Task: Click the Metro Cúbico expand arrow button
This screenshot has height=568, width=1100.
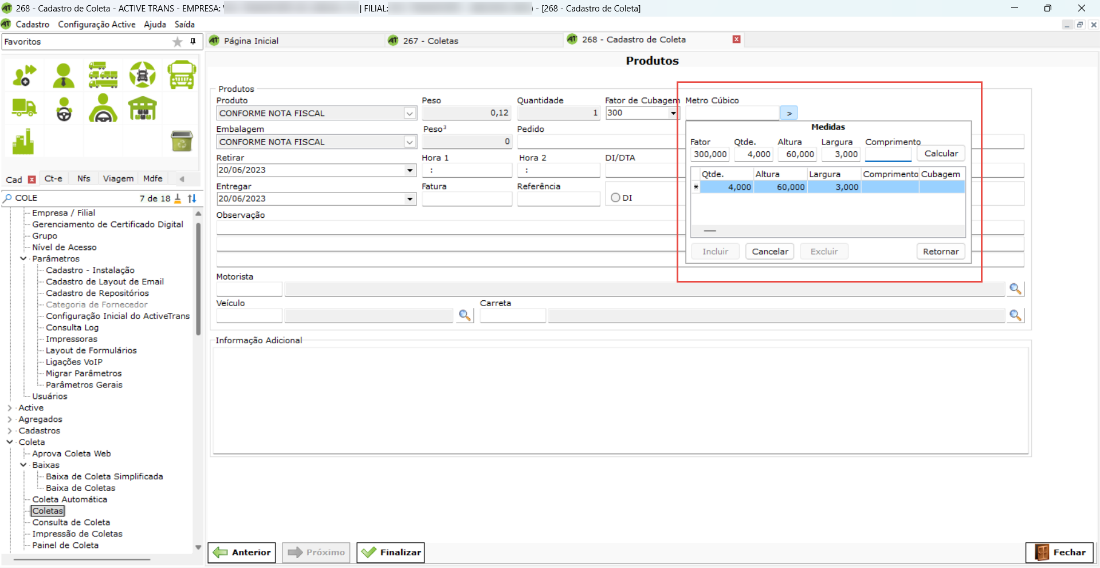Action: pyautogui.click(x=789, y=113)
